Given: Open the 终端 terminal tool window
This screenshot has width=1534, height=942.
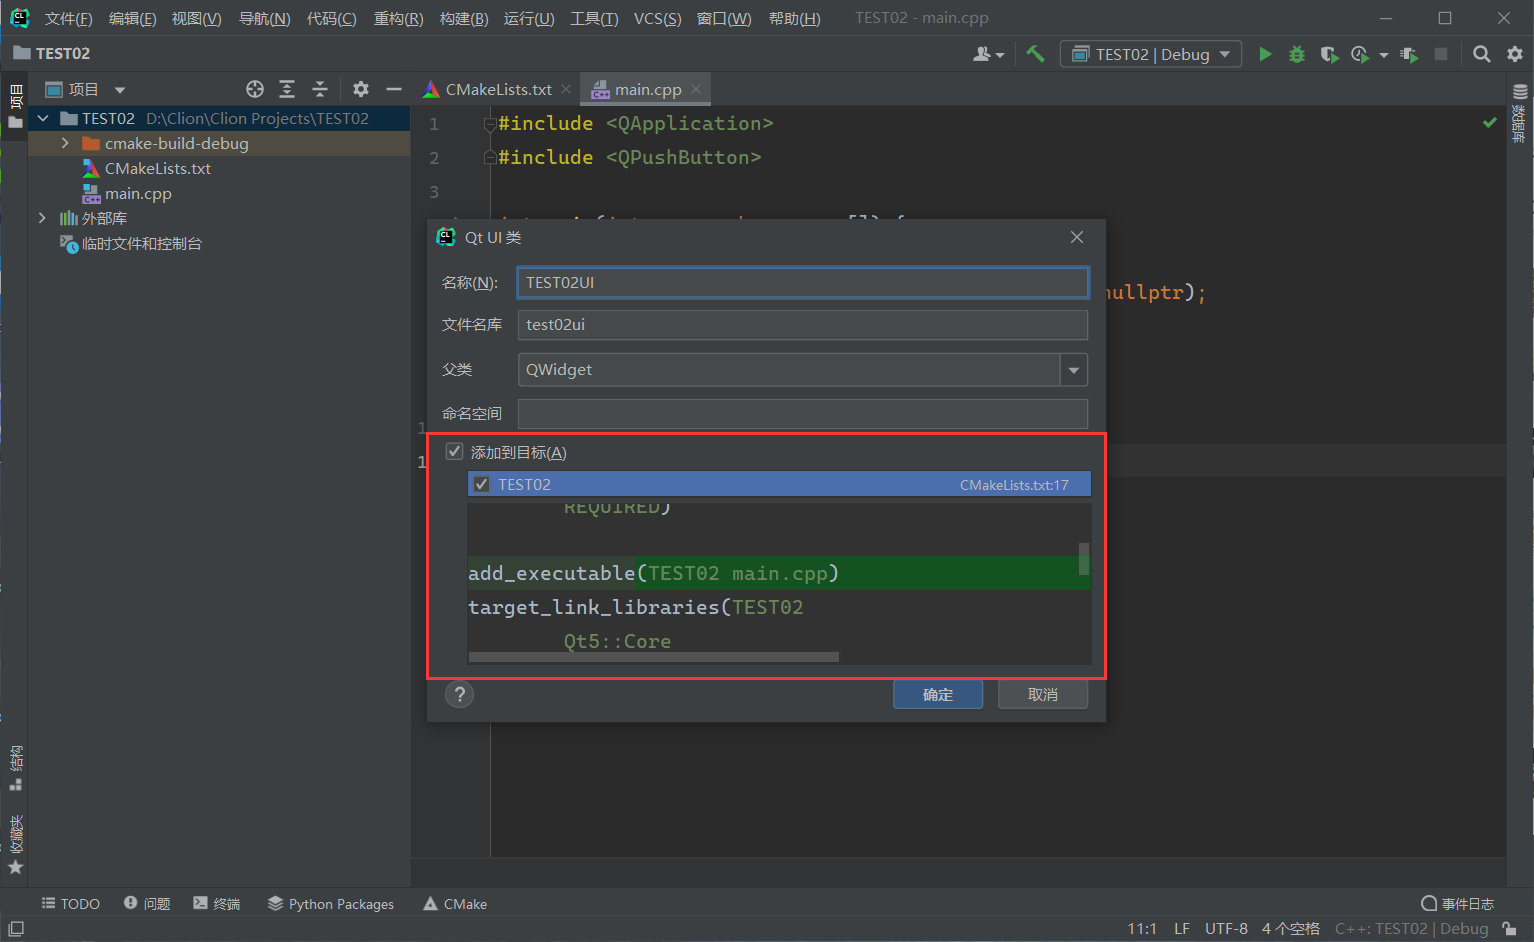Looking at the screenshot, I should tap(216, 903).
